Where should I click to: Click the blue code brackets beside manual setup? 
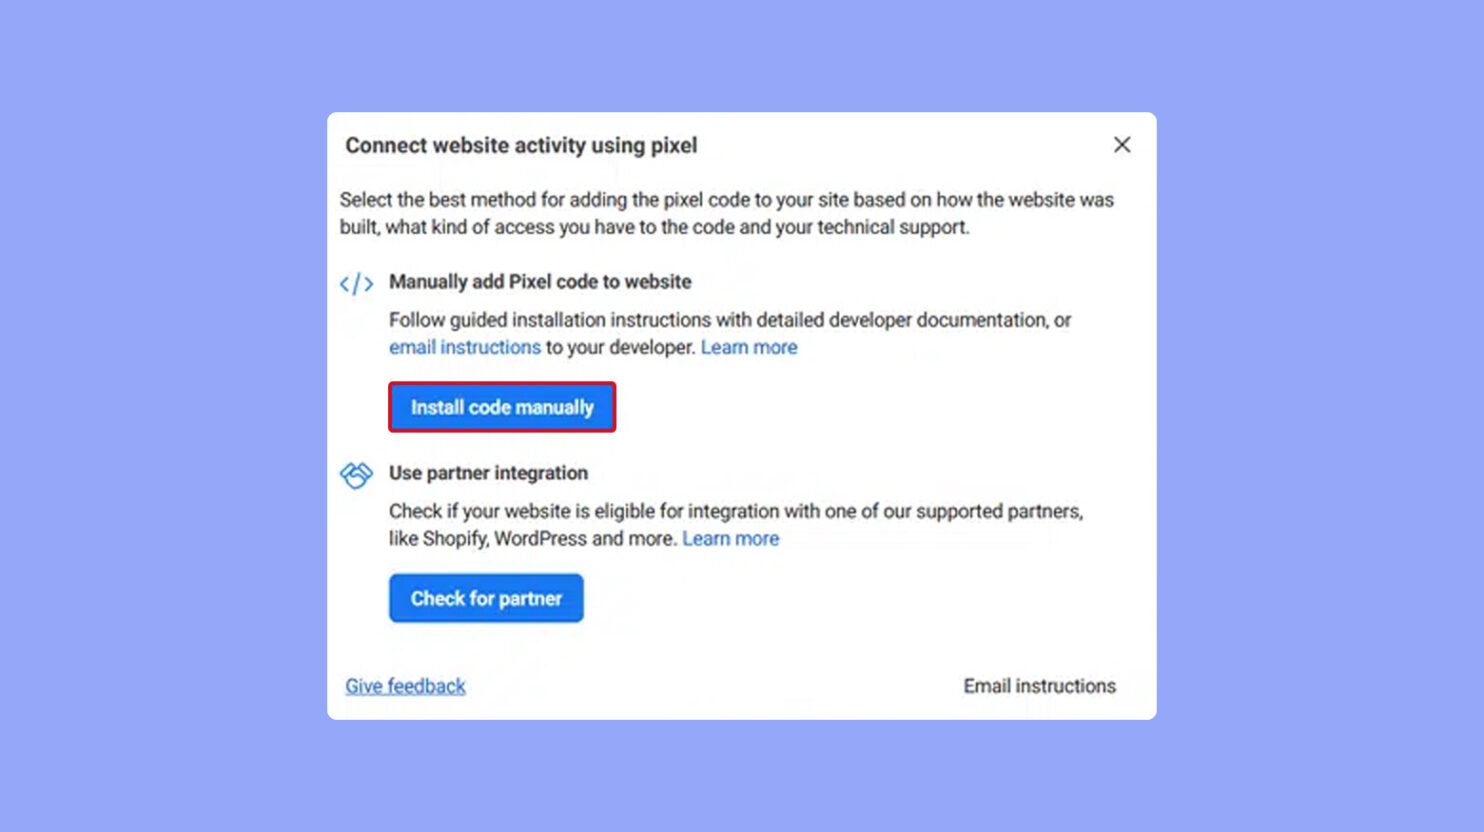click(357, 284)
